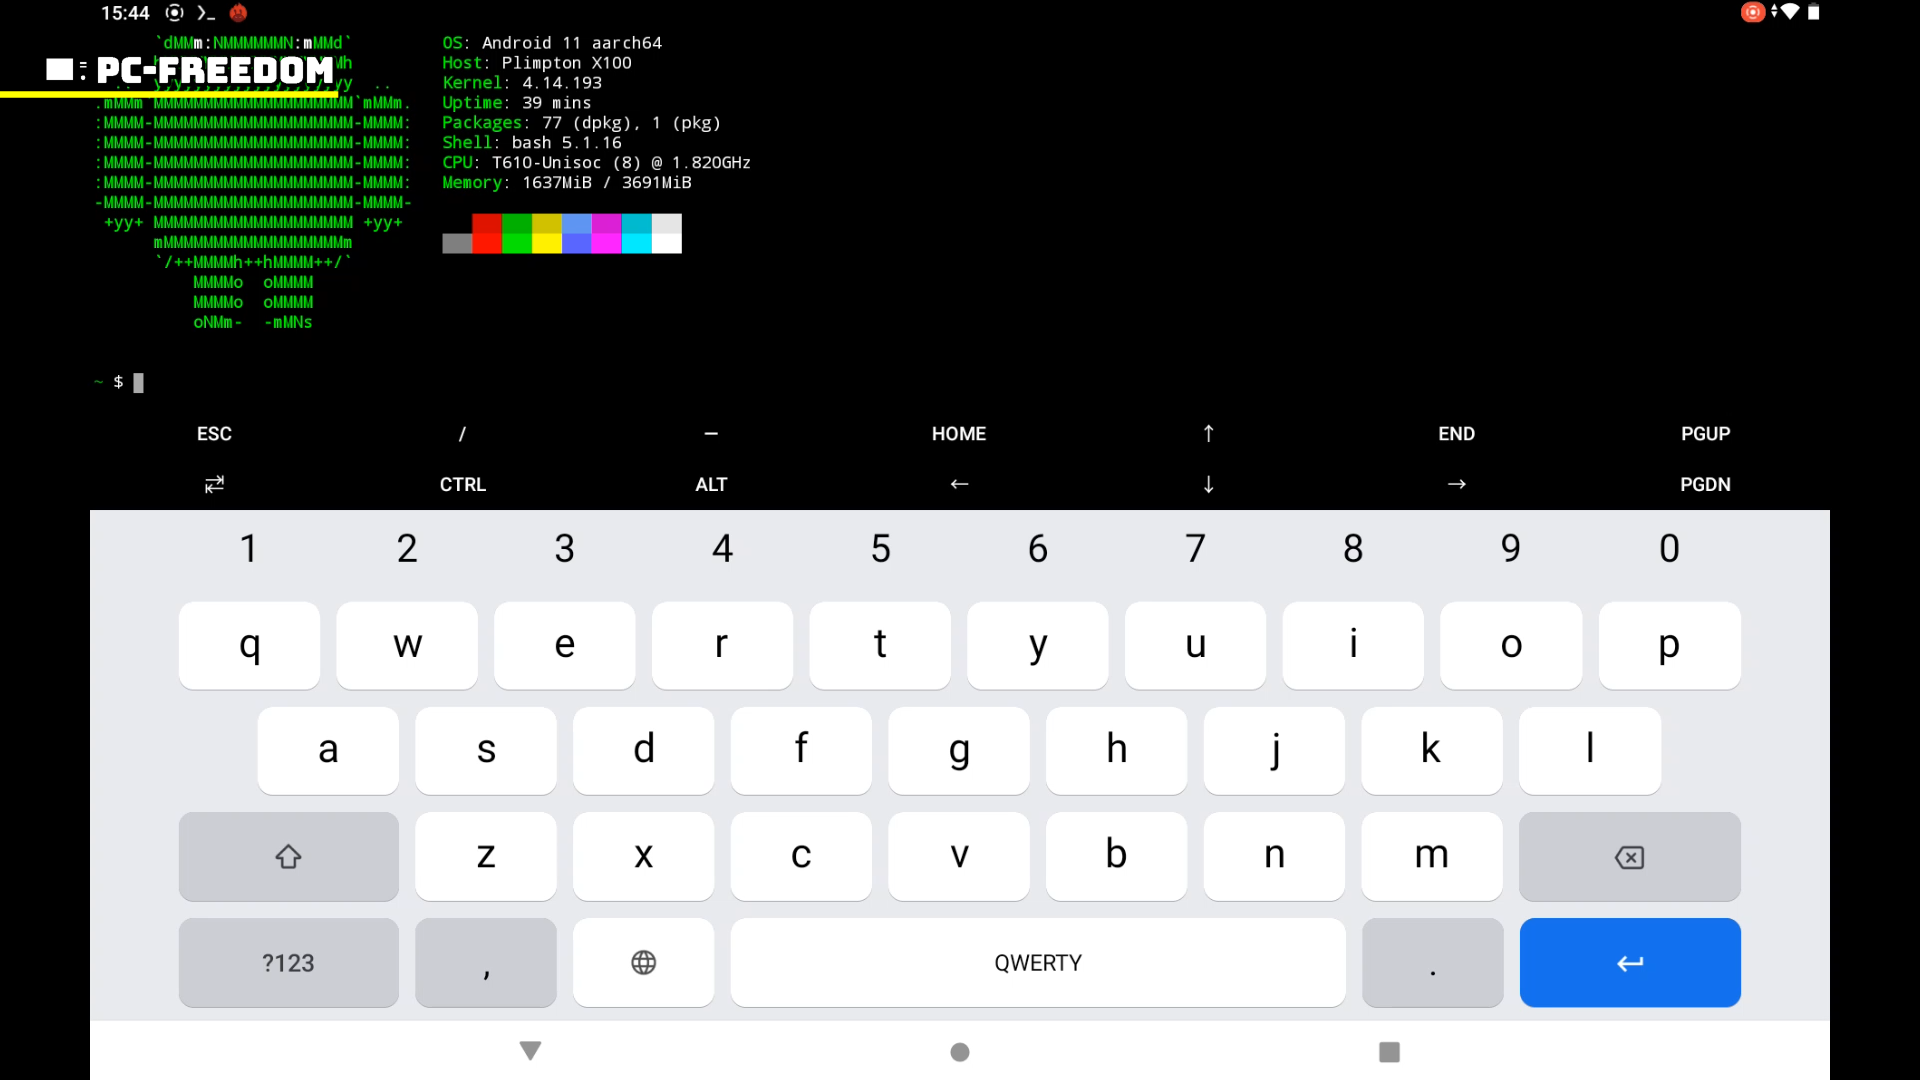
Task: Tap the Android back navigation triangle
Action: click(x=530, y=1050)
